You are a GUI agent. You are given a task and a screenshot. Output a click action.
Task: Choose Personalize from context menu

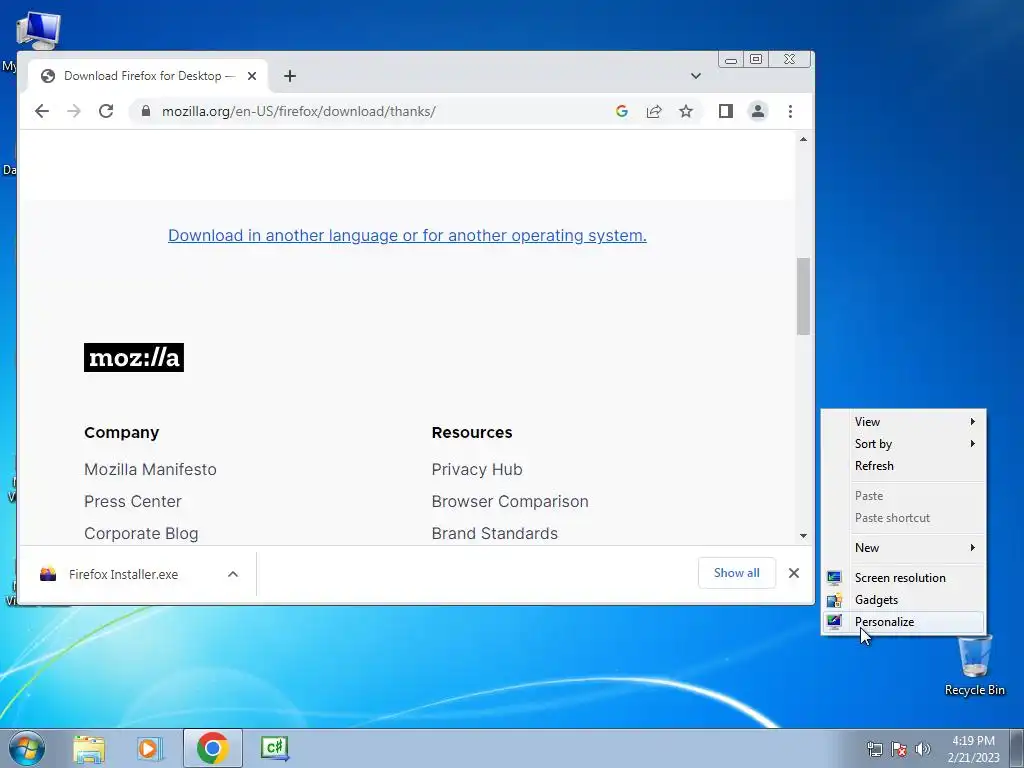coord(903,622)
